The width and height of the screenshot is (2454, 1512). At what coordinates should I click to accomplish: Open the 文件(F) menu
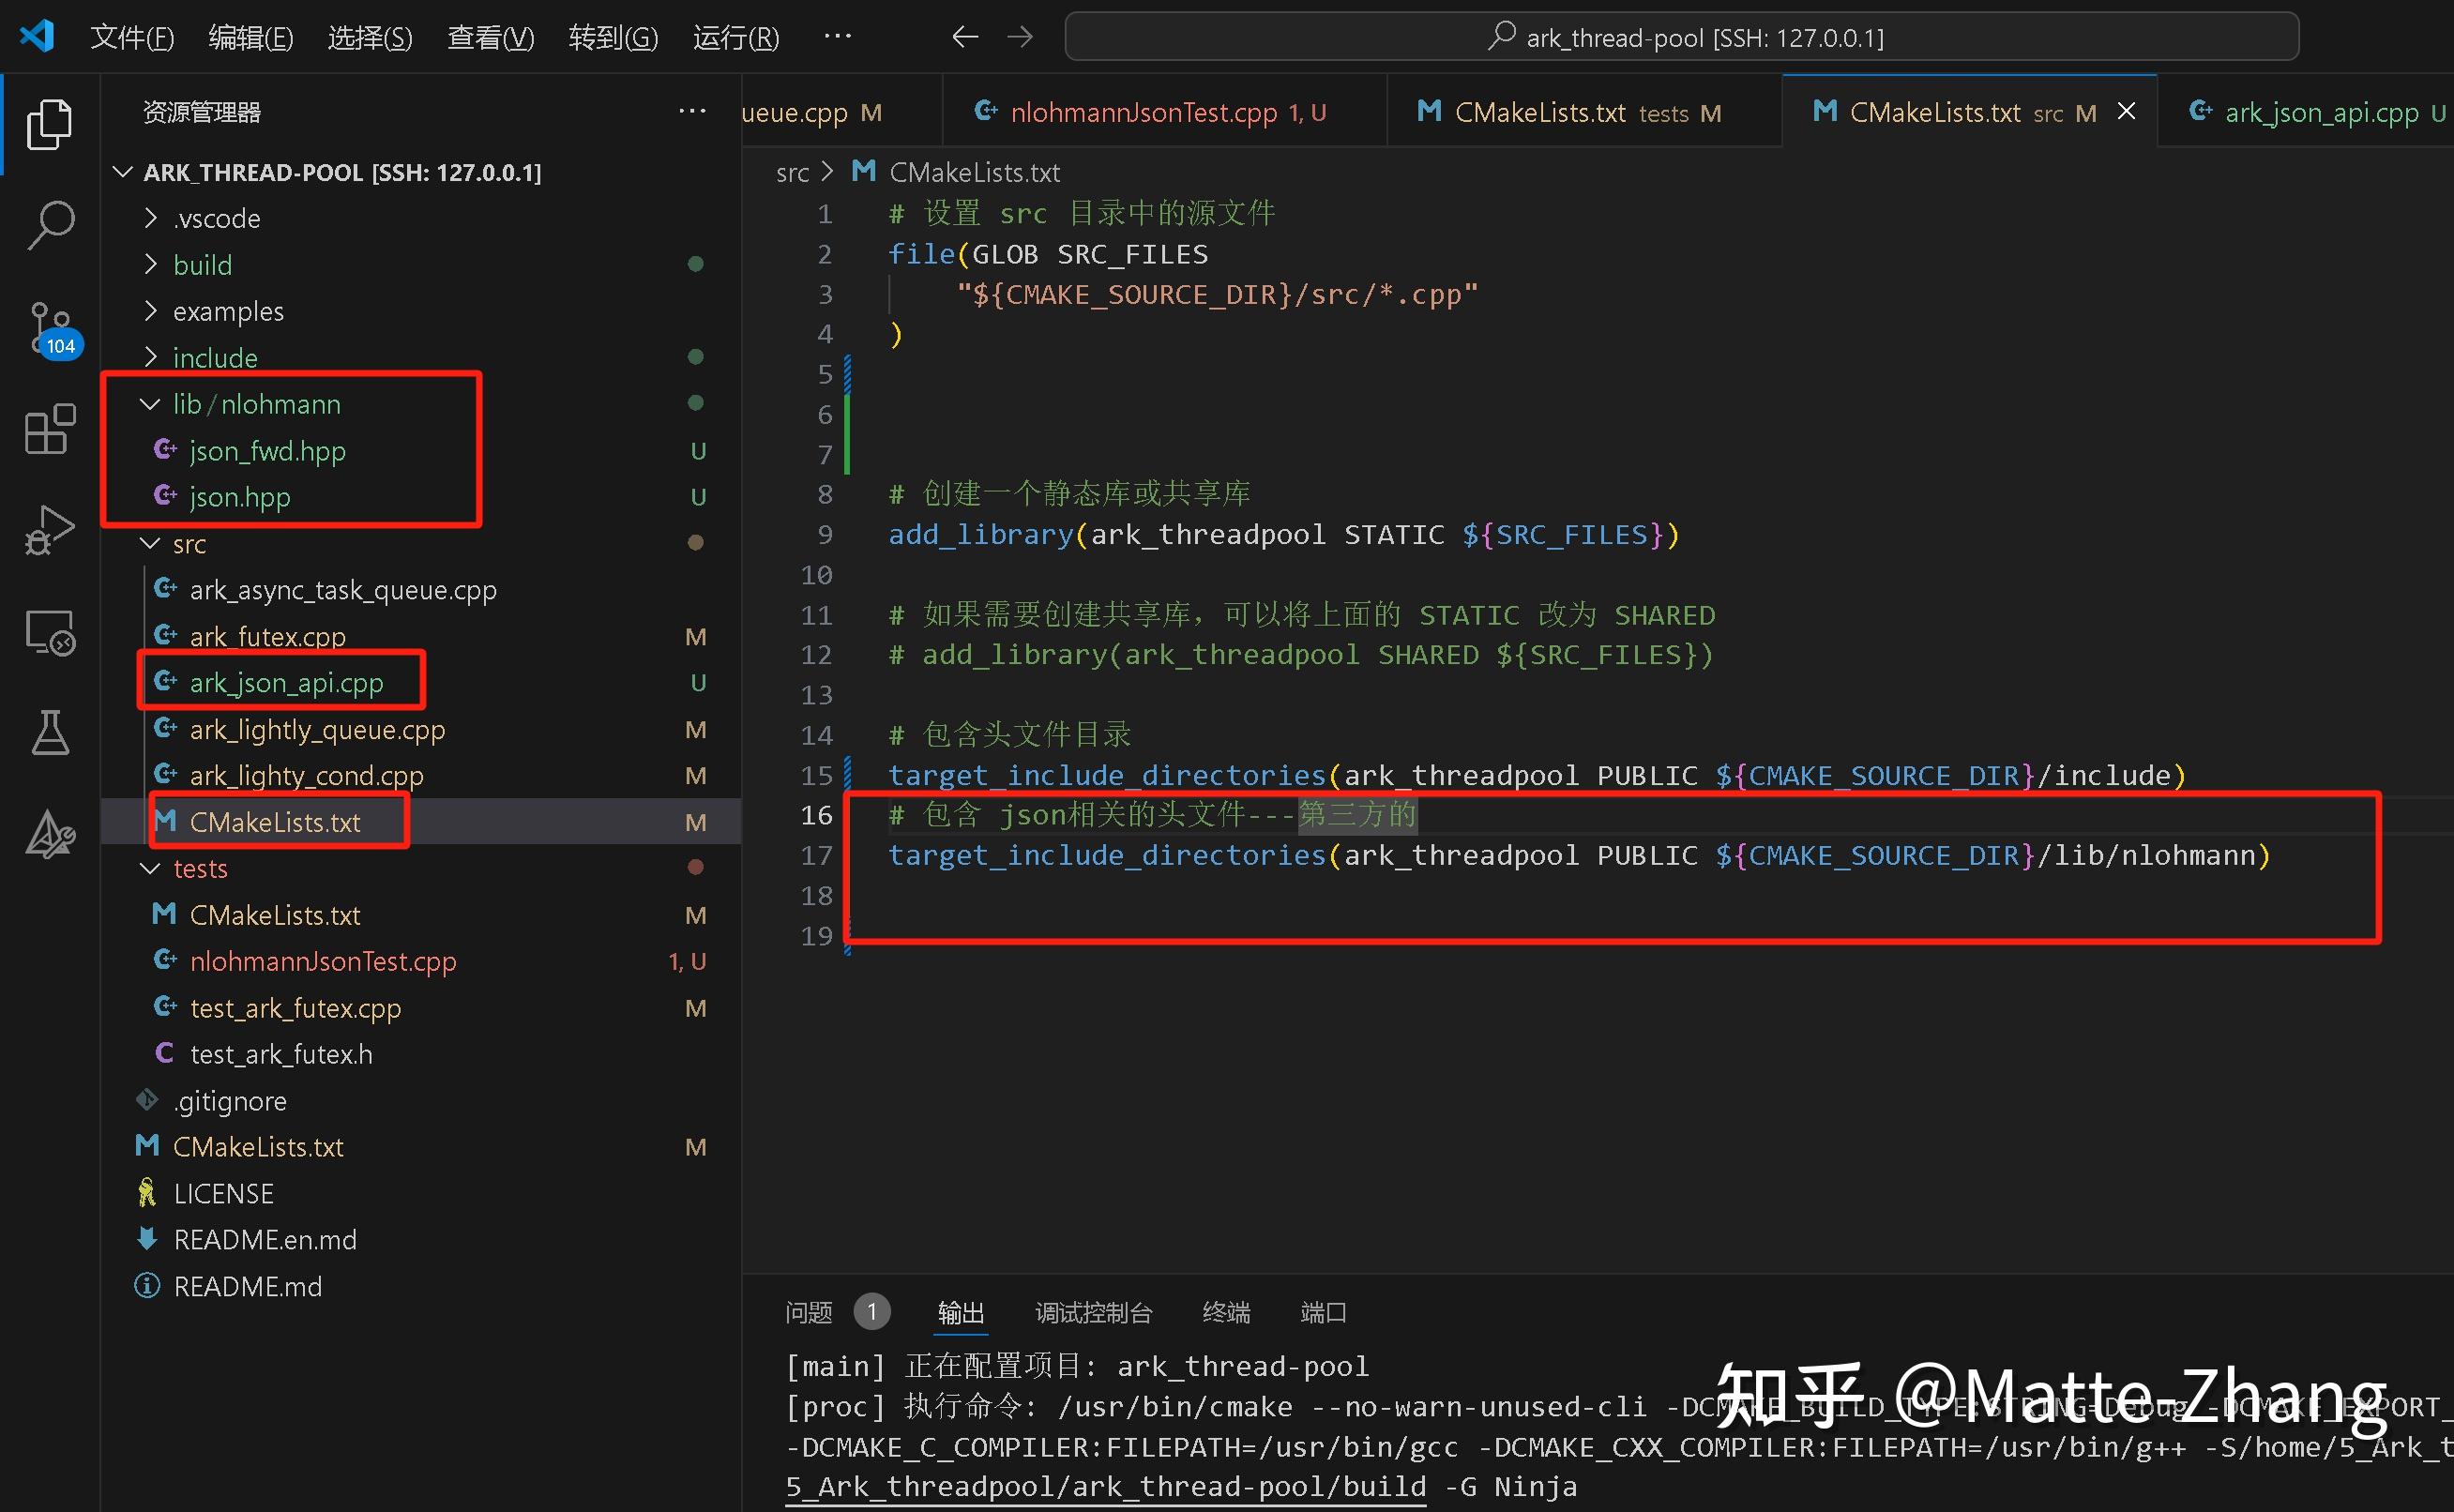(x=131, y=38)
